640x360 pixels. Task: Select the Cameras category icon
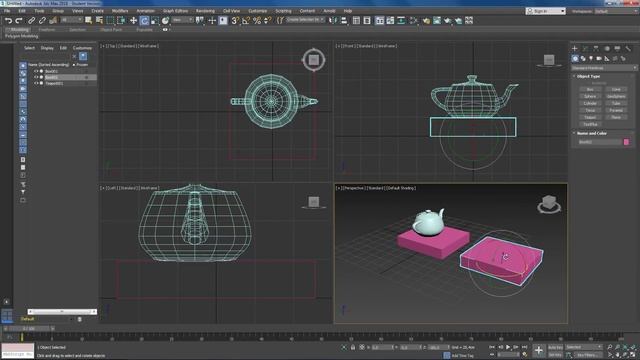coord(599,59)
